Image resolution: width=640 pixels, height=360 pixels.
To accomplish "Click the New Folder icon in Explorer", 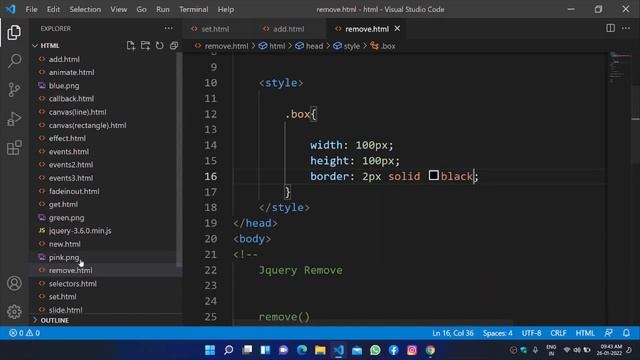I will click(x=145, y=45).
